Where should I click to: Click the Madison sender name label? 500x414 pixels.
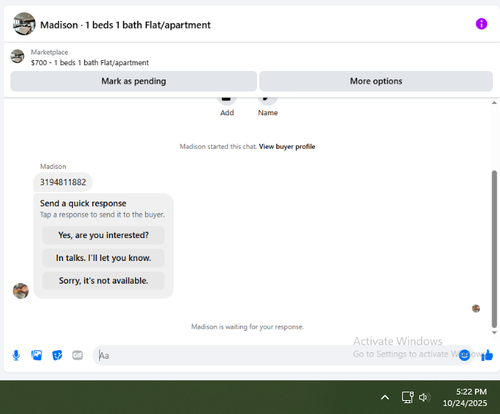click(x=53, y=166)
